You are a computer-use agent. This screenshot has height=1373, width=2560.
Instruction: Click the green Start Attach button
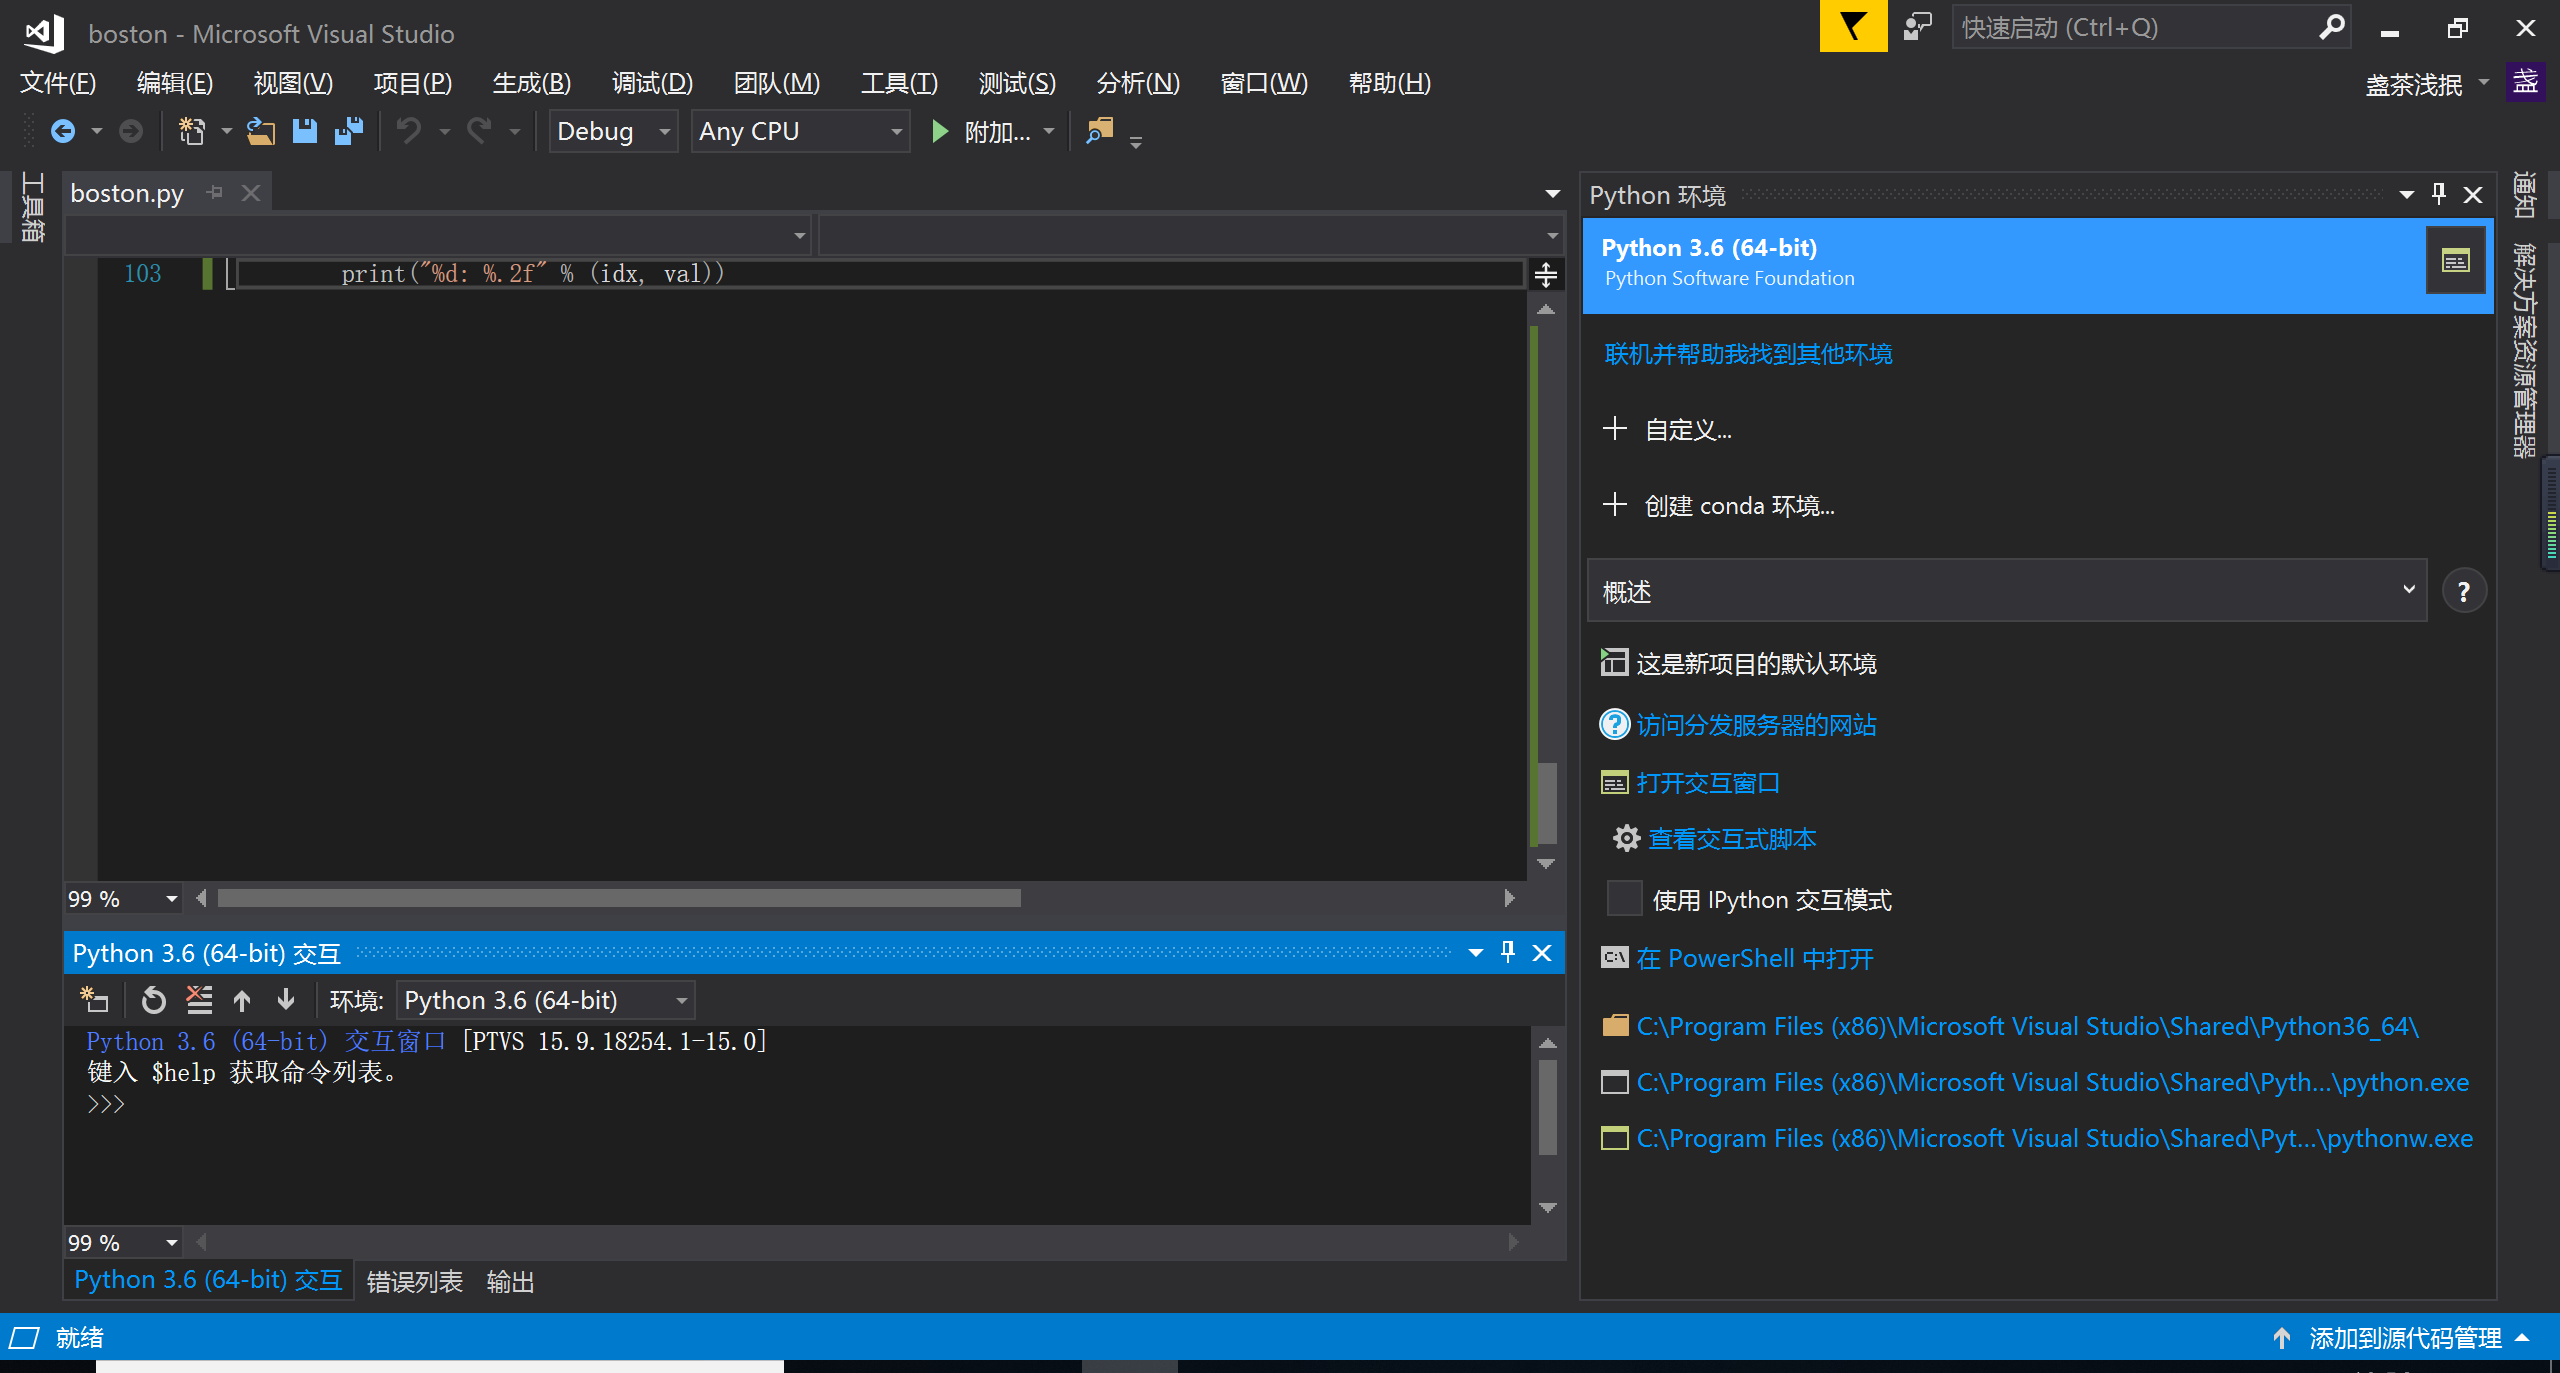click(x=939, y=131)
